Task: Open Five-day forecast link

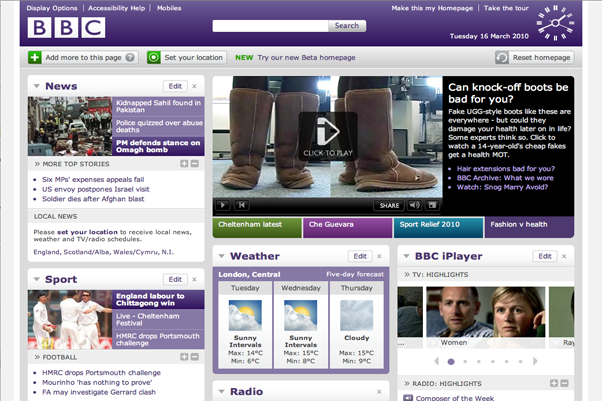Action: tap(355, 274)
